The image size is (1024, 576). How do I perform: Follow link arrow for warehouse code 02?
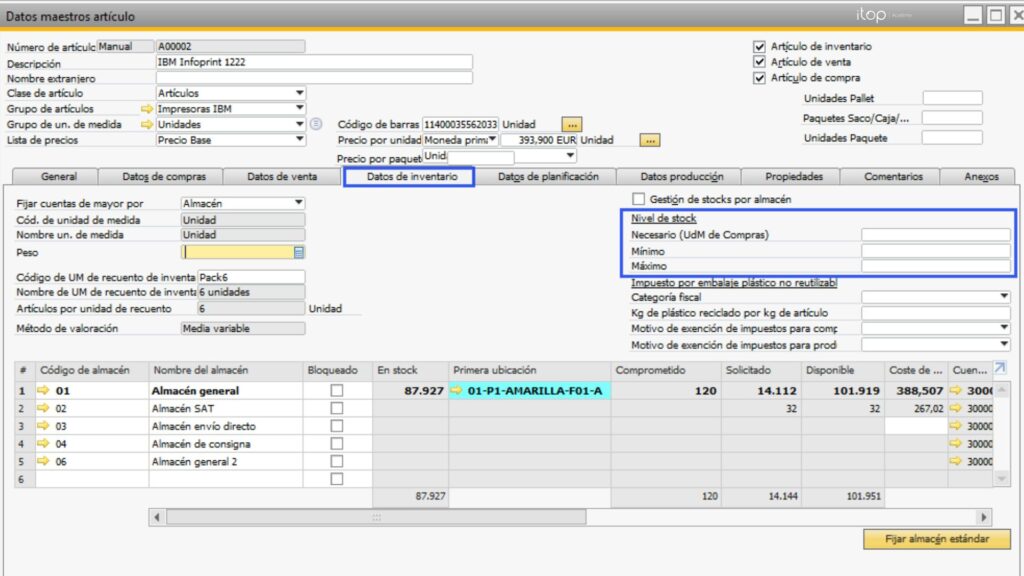44,408
